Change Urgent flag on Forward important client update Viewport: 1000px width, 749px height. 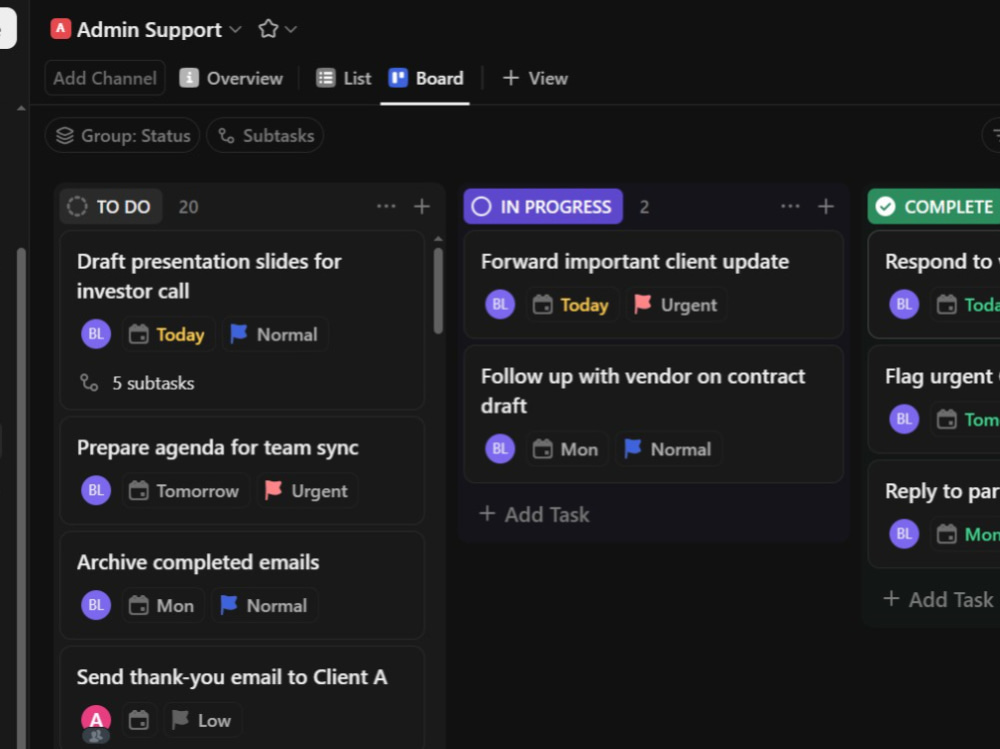point(676,304)
